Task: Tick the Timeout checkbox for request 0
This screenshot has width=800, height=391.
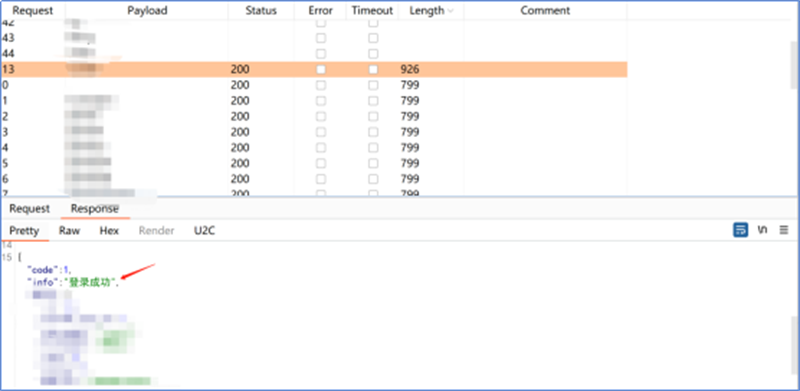Action: (373, 85)
